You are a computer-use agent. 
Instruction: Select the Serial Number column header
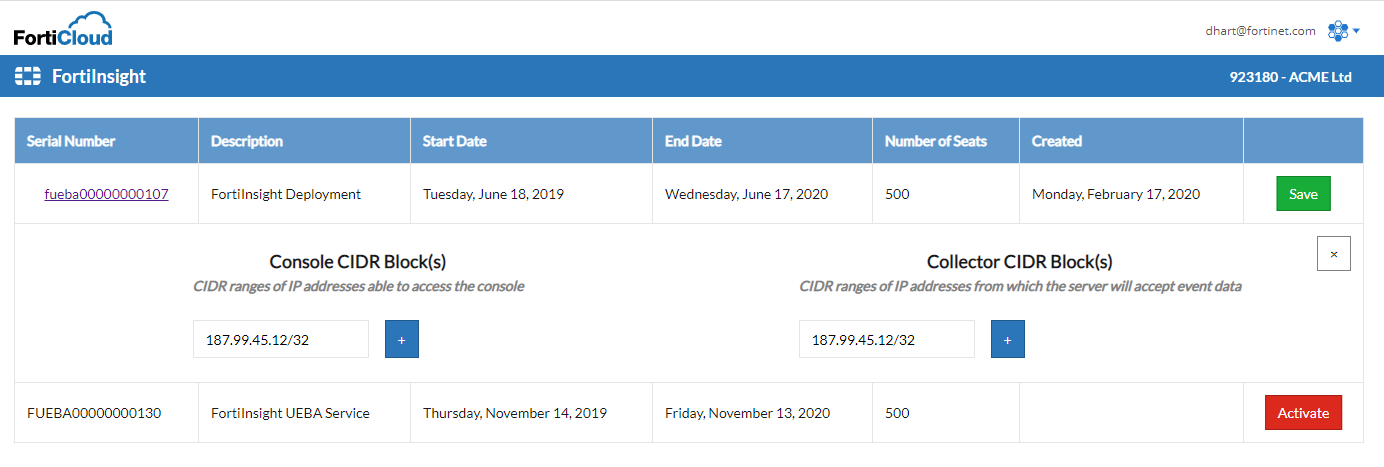[x=71, y=141]
